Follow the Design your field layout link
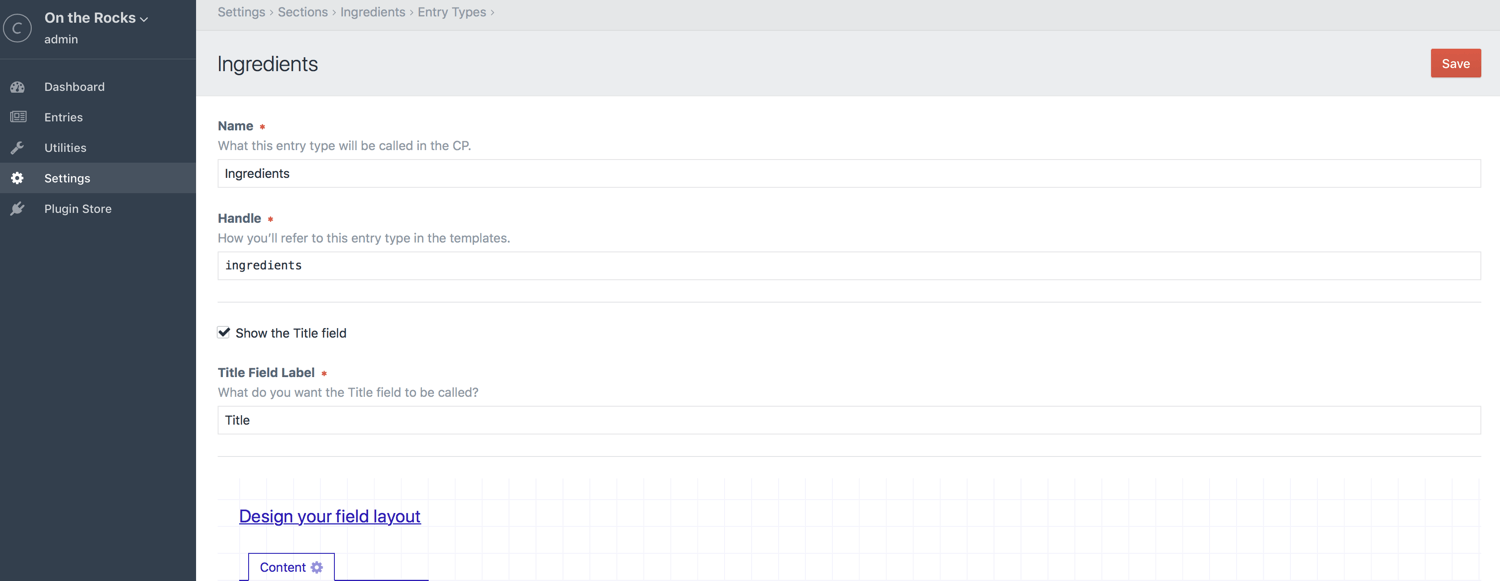 [330, 516]
